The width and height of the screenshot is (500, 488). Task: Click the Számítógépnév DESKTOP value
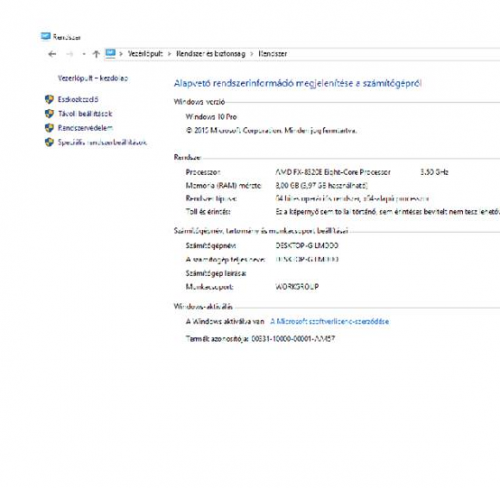pos(307,246)
